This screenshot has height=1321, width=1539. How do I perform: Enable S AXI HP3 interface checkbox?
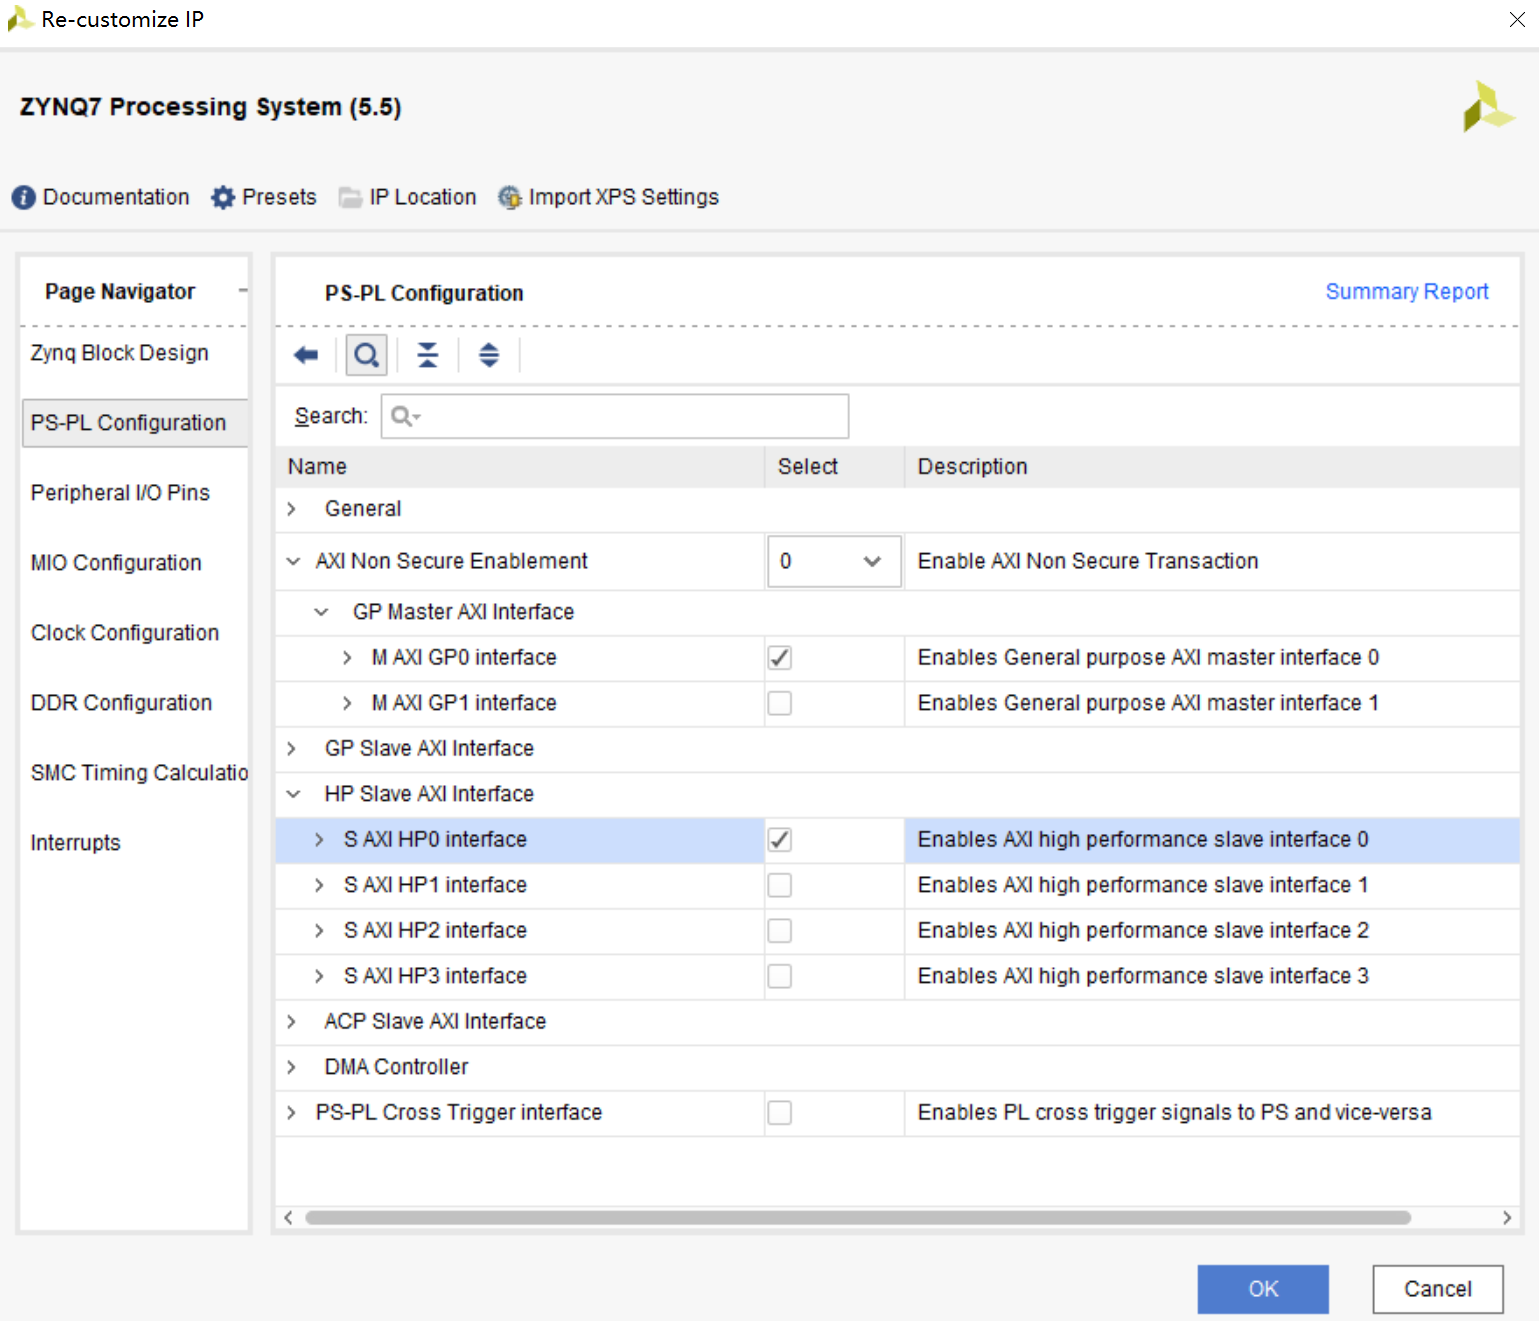click(780, 976)
